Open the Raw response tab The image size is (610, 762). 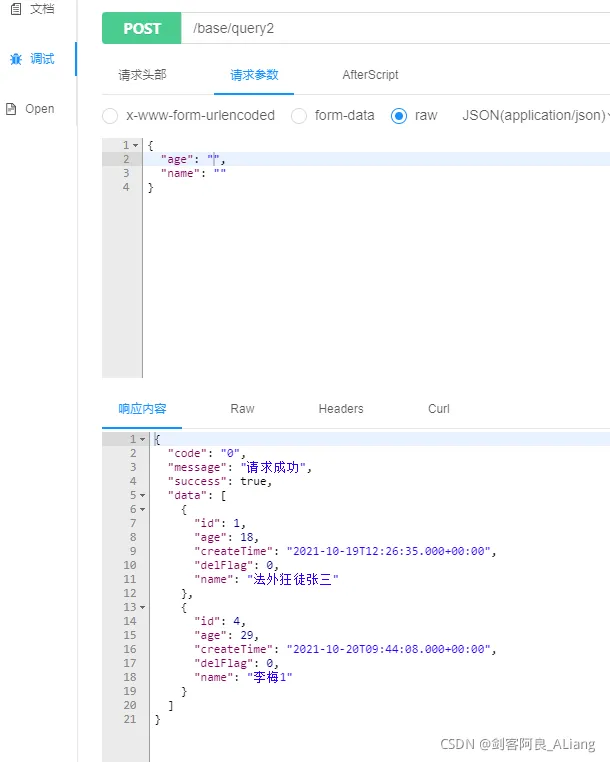242,409
